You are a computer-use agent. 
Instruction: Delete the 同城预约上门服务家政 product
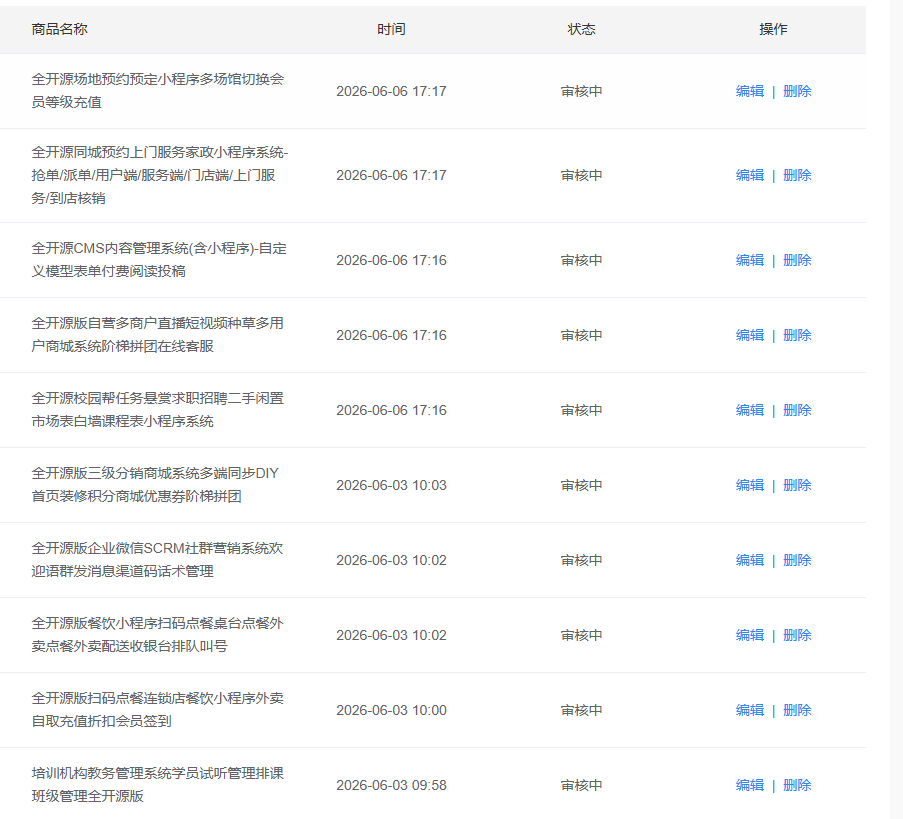click(797, 175)
